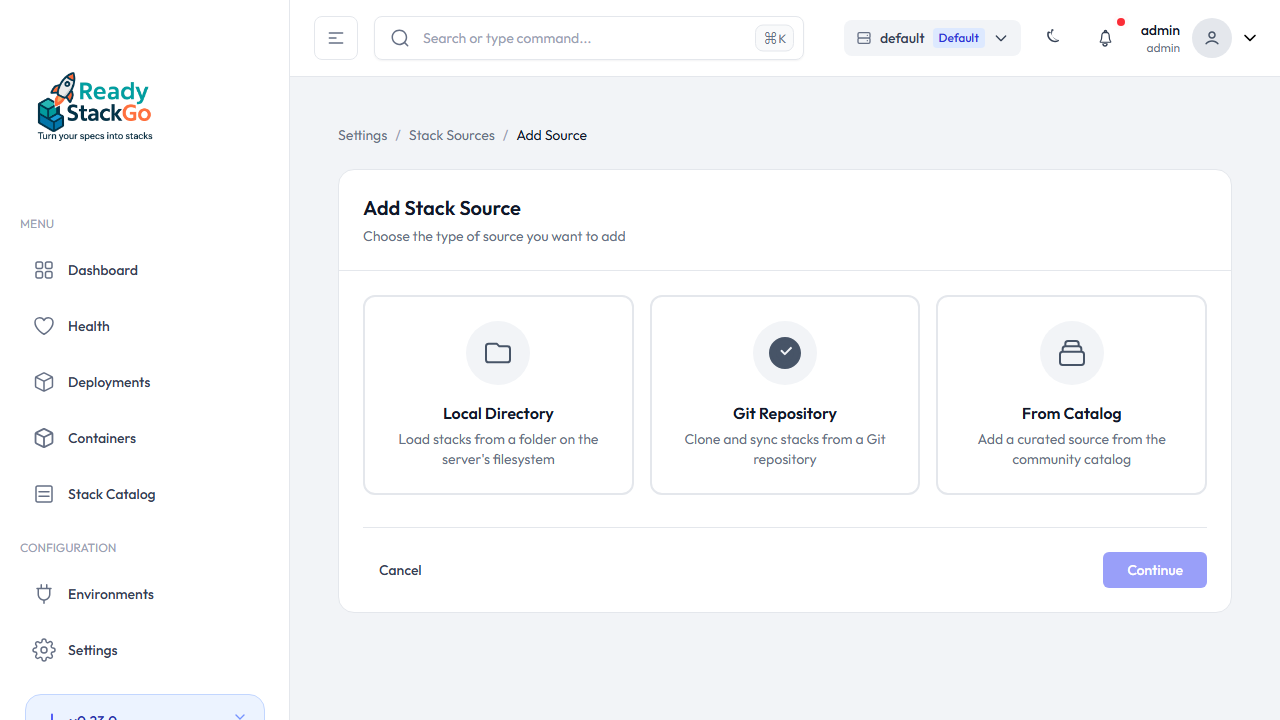Click the admin user avatar icon

tap(1211, 38)
